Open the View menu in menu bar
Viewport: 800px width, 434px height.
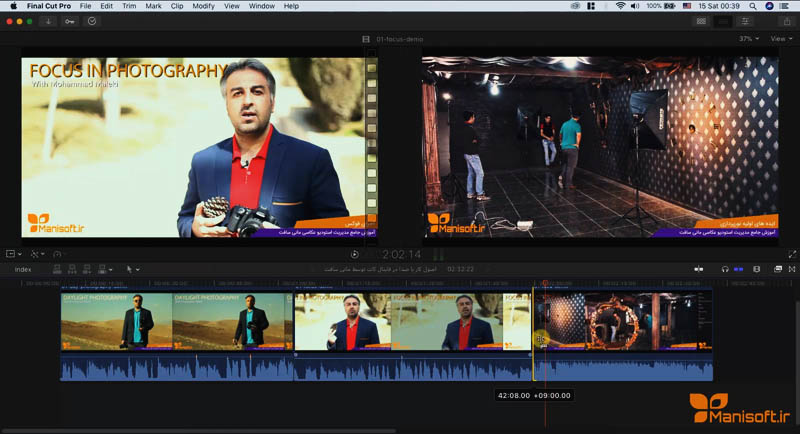[x=232, y=6]
